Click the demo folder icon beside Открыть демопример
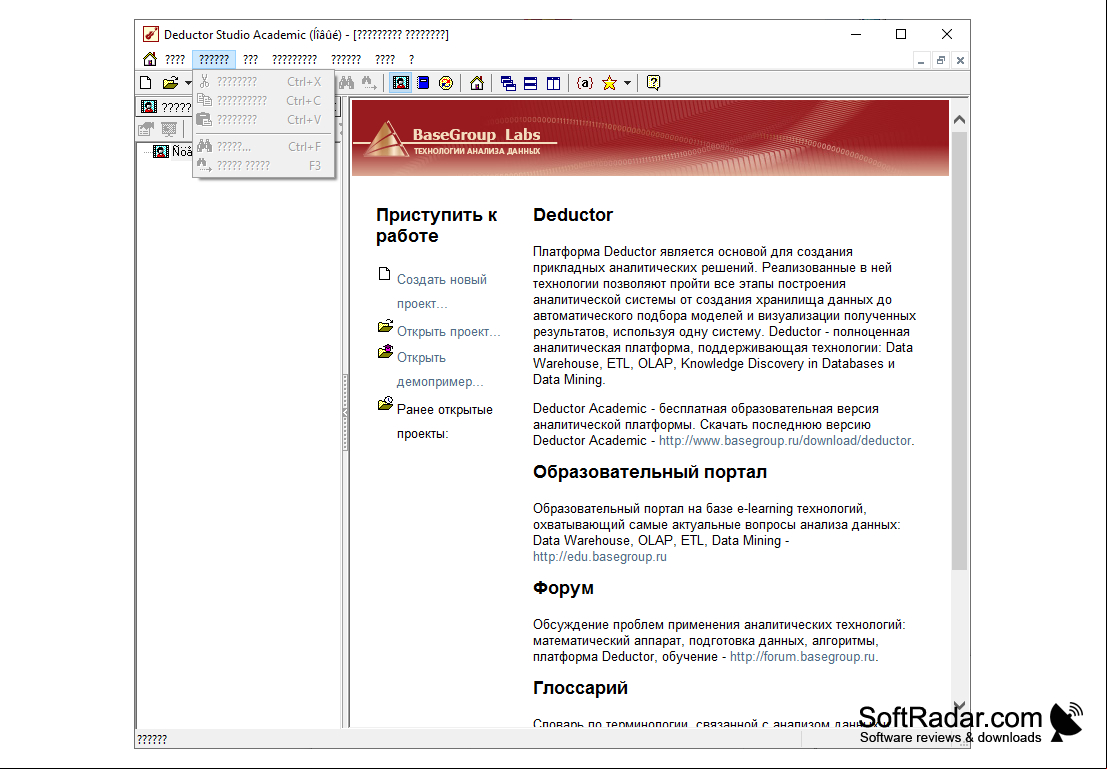The height and width of the screenshot is (769, 1107). [385, 351]
